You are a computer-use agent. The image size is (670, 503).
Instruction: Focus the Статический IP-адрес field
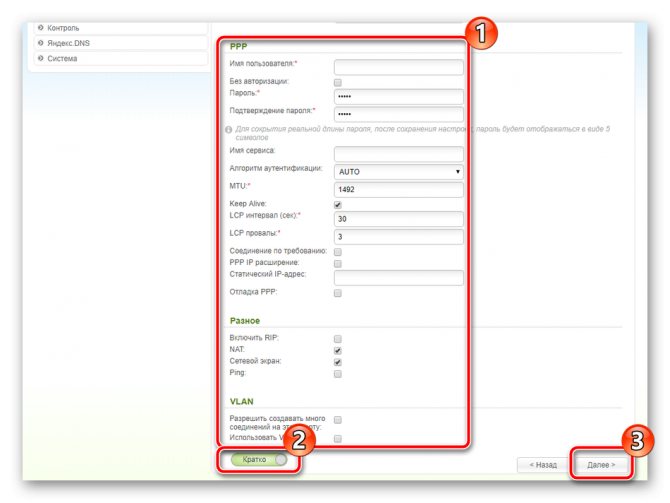[x=398, y=278]
